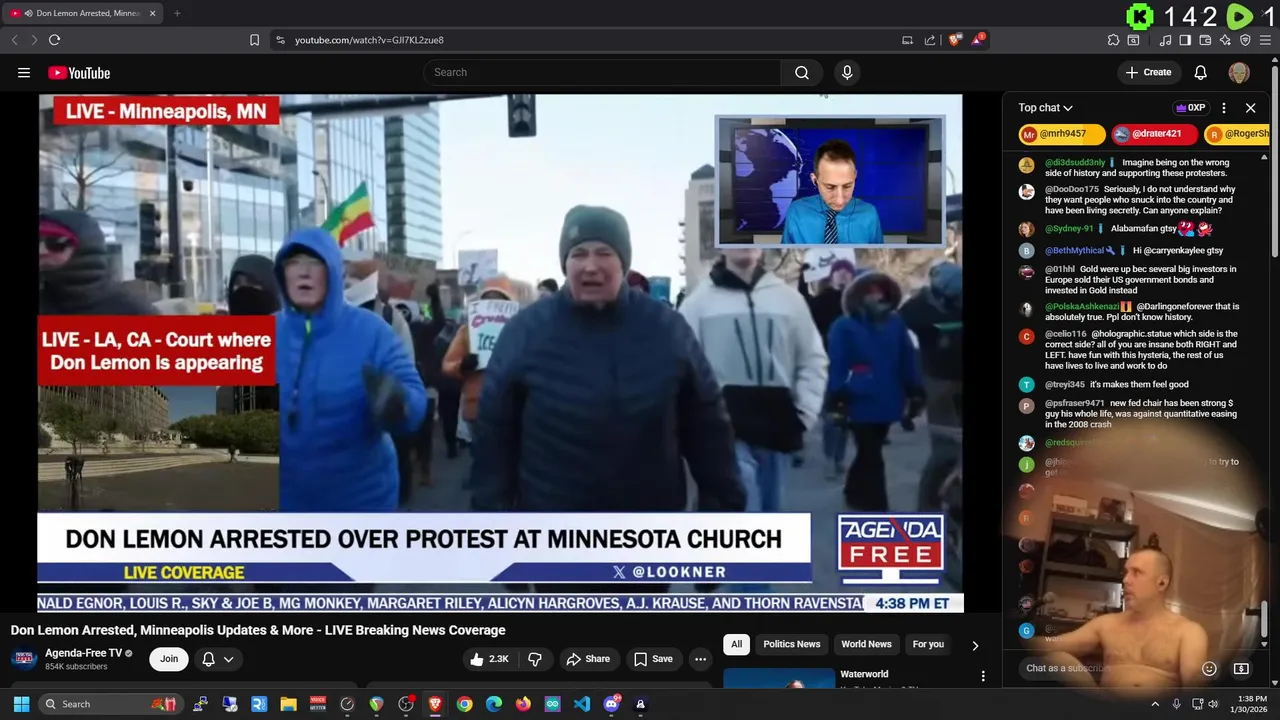
Task: Dislike the video with thumbs down
Action: (x=535, y=659)
